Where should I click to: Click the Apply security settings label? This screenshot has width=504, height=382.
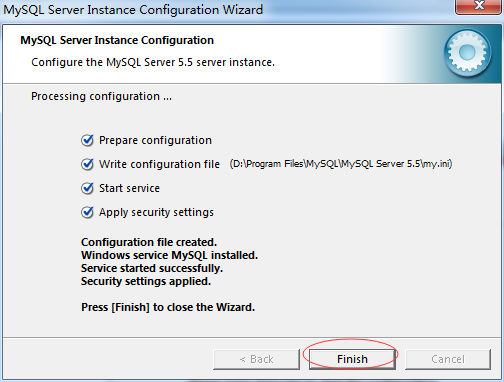[x=156, y=212]
